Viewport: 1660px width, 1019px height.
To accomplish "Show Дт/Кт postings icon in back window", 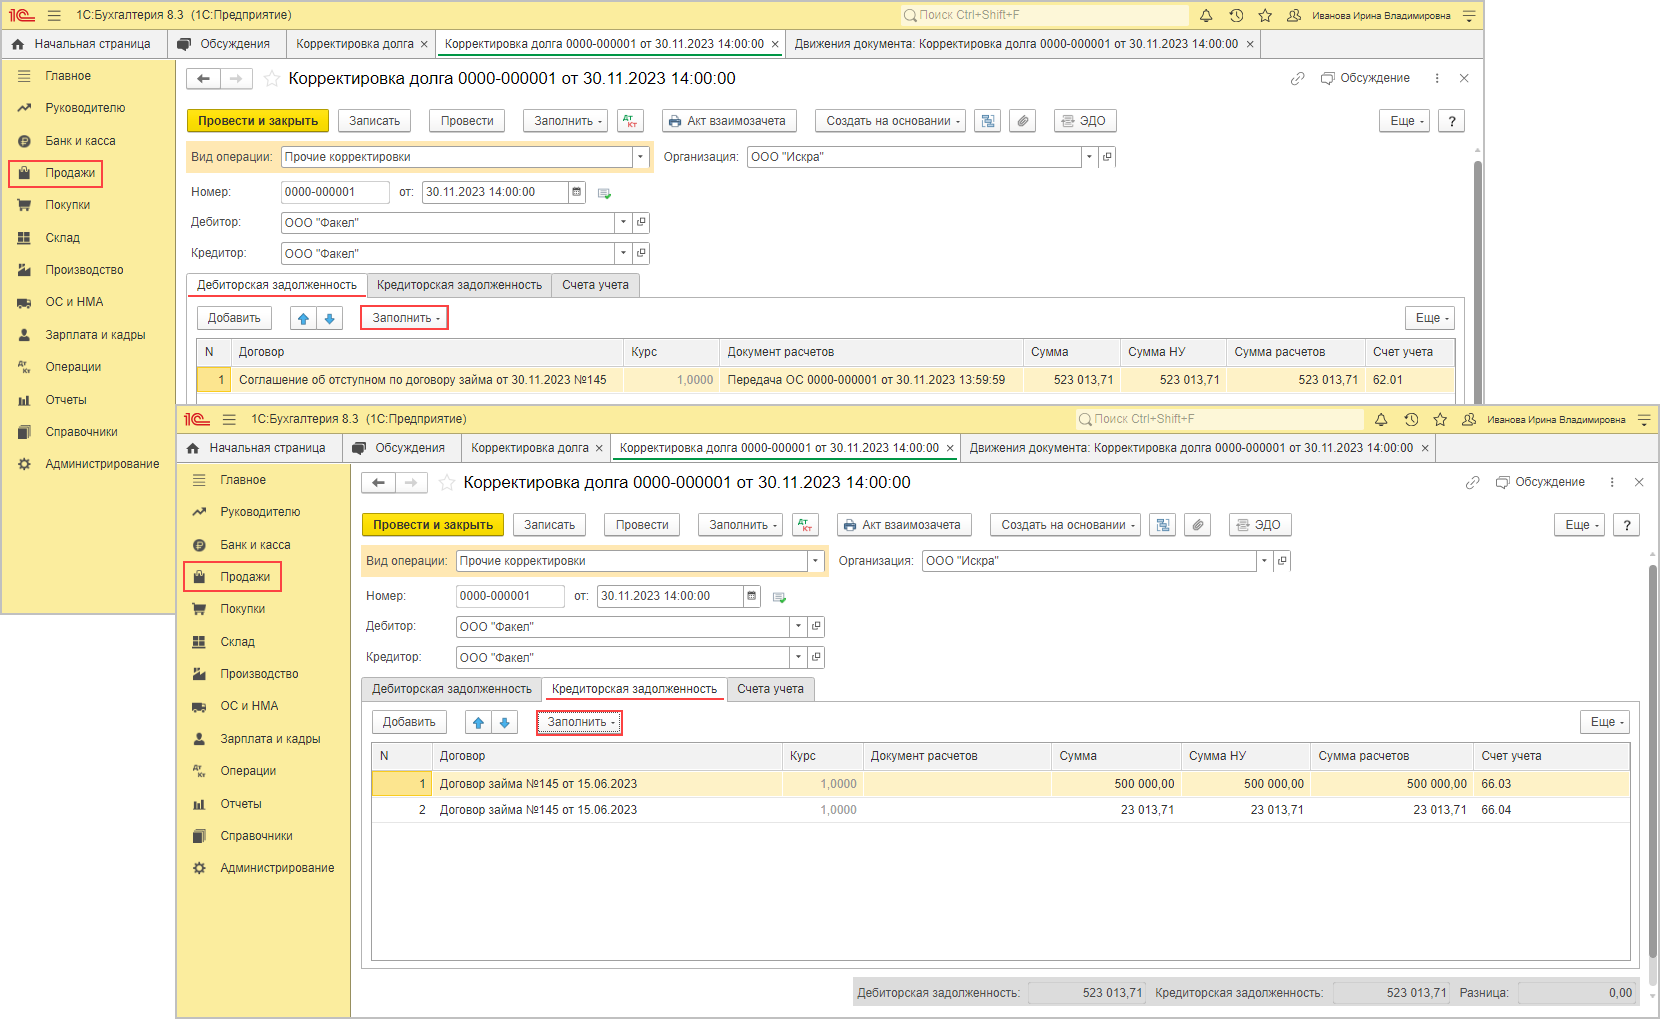I will pos(630,121).
